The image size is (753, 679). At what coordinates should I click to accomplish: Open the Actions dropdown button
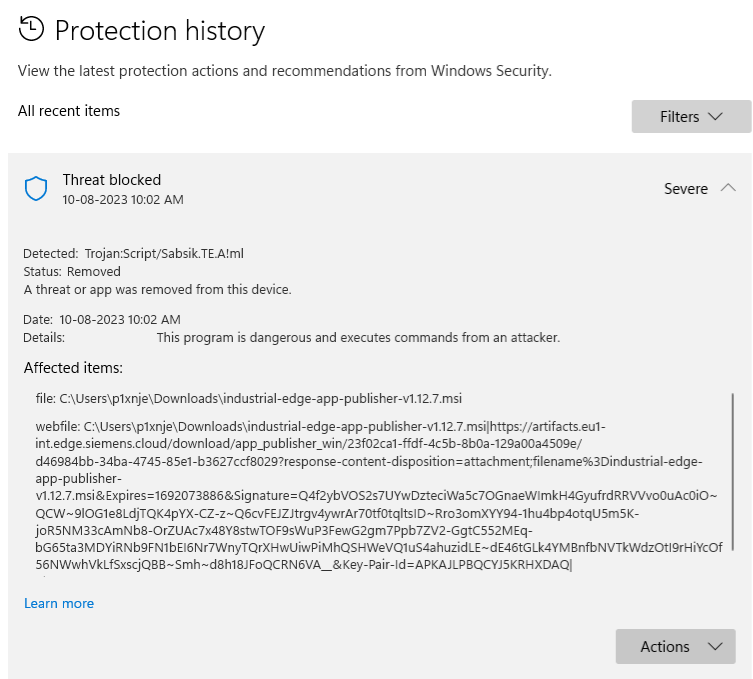[x=675, y=646]
